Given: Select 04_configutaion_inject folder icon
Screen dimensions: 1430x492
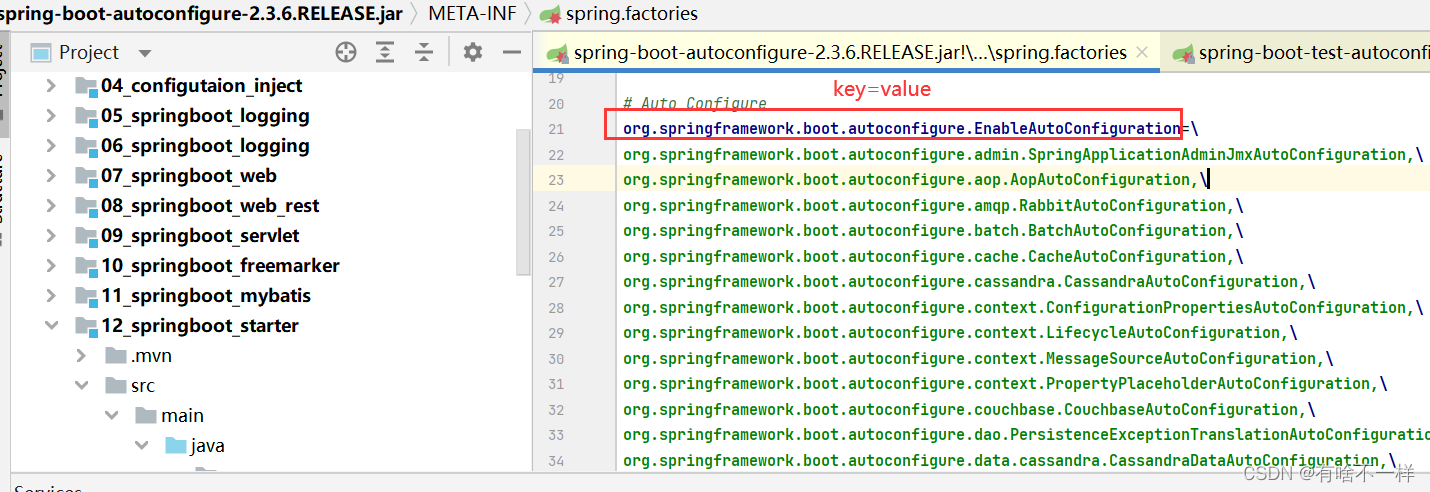Looking at the screenshot, I should pos(86,86).
